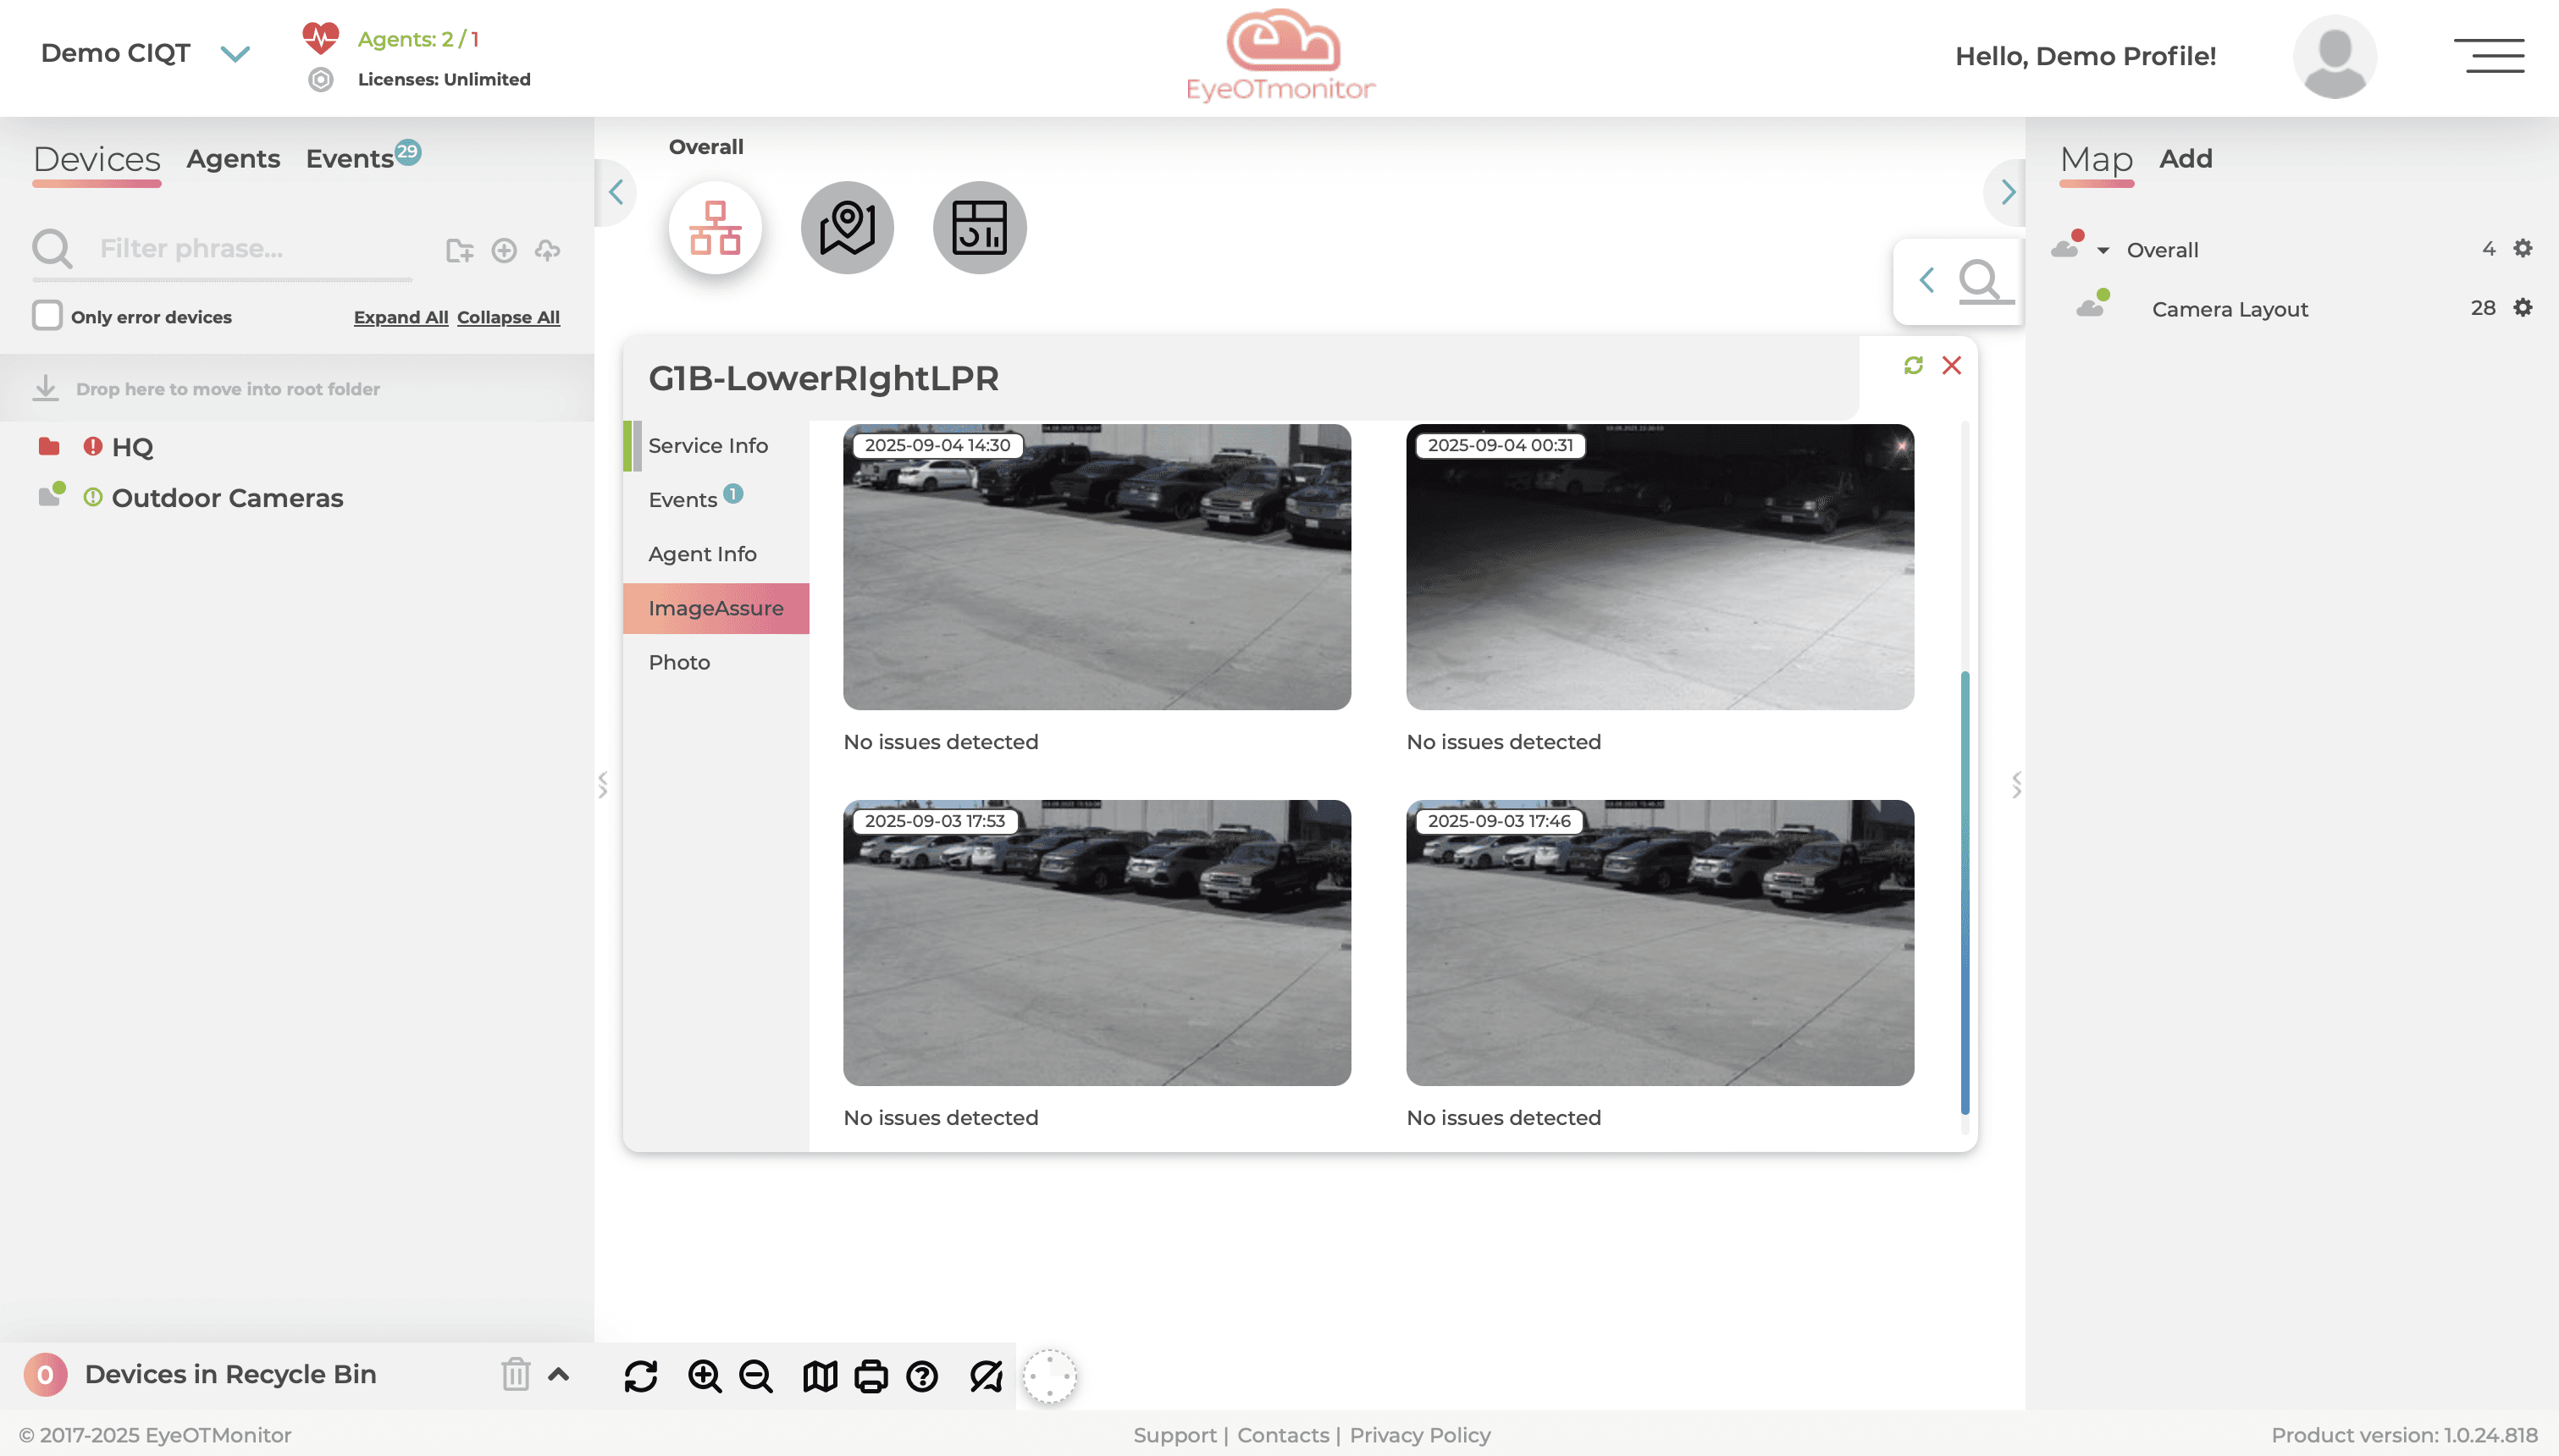This screenshot has width=2559, height=1456.
Task: Select the Outdoor Cameras folder
Action: (x=227, y=498)
